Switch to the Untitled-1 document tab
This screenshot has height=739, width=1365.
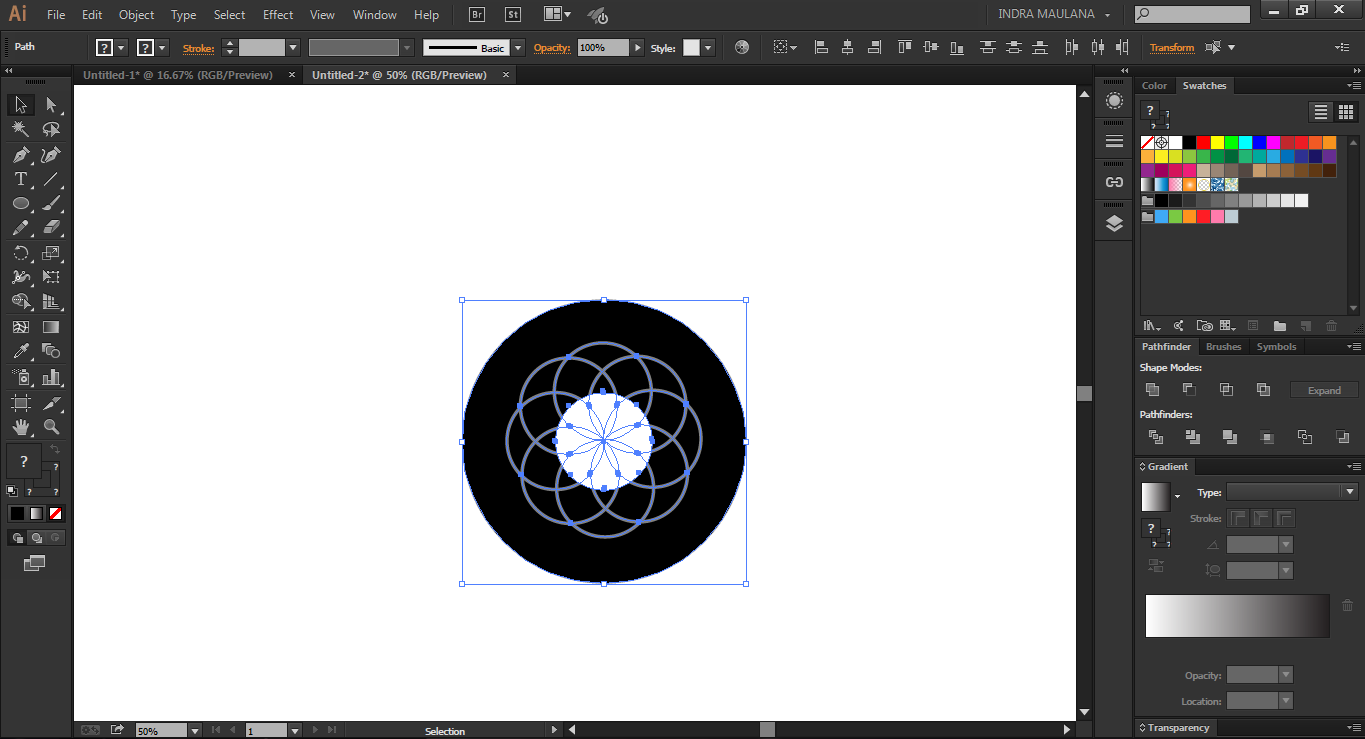[178, 75]
